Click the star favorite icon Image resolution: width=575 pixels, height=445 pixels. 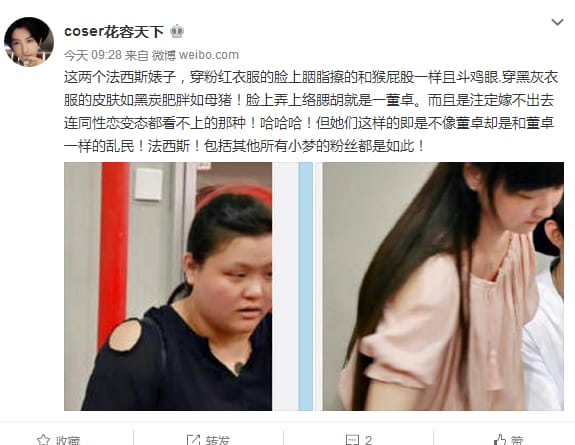[x=43, y=440]
